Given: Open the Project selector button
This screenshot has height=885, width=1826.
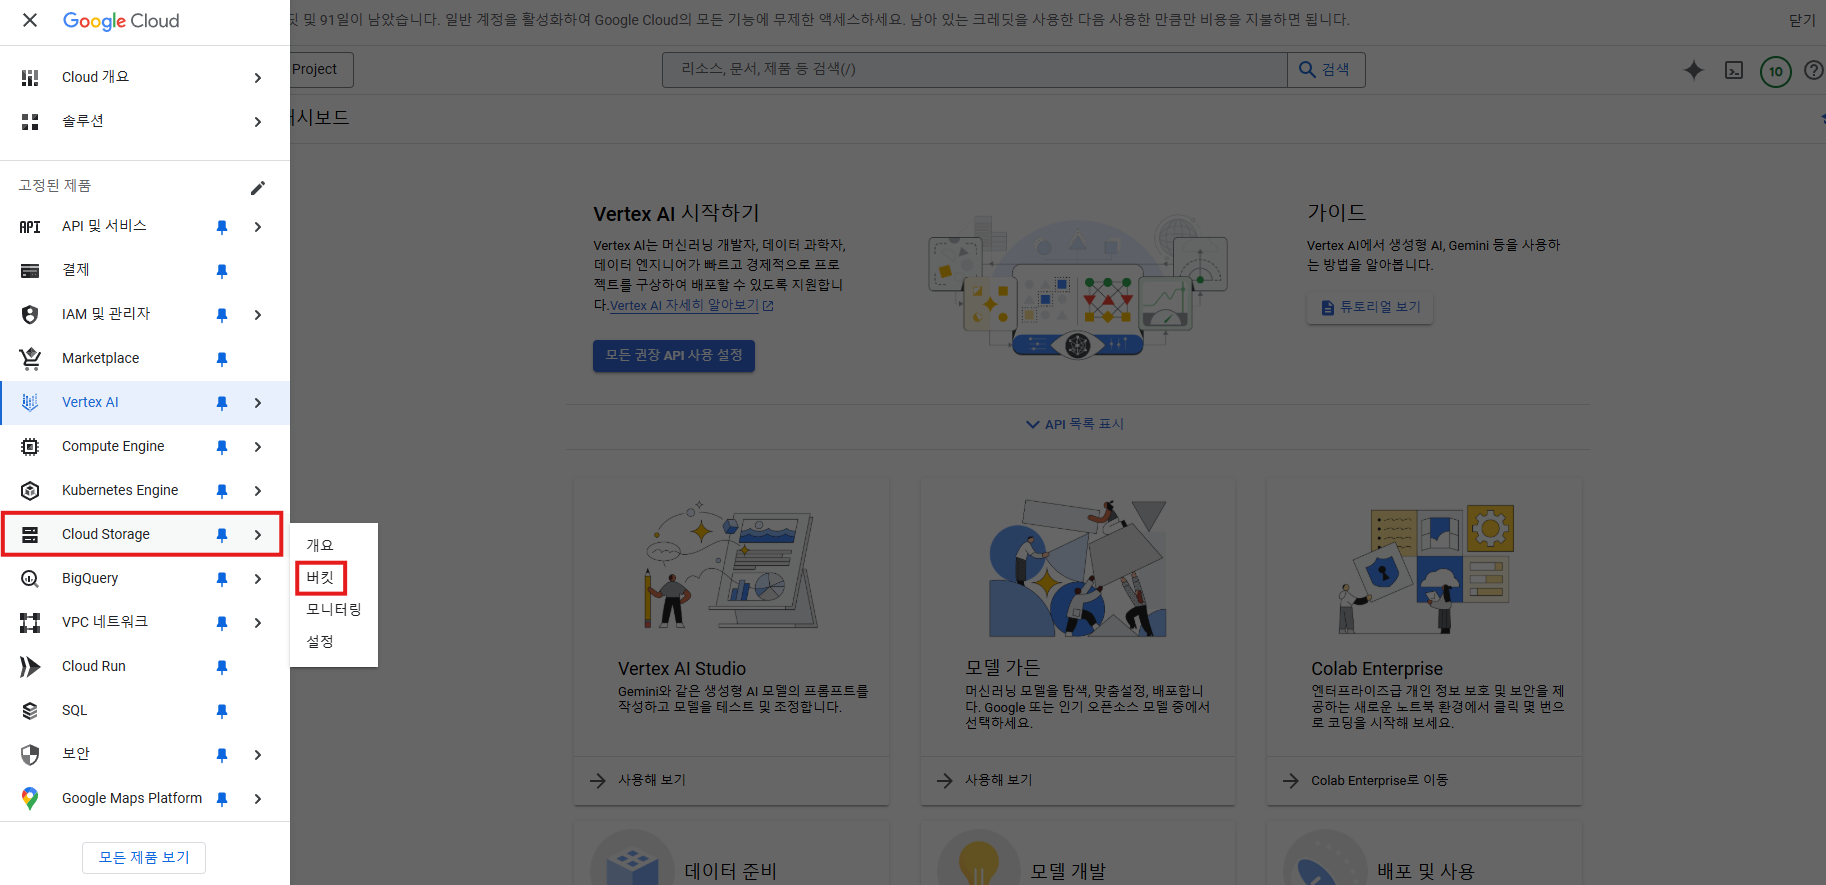Looking at the screenshot, I should tap(322, 69).
